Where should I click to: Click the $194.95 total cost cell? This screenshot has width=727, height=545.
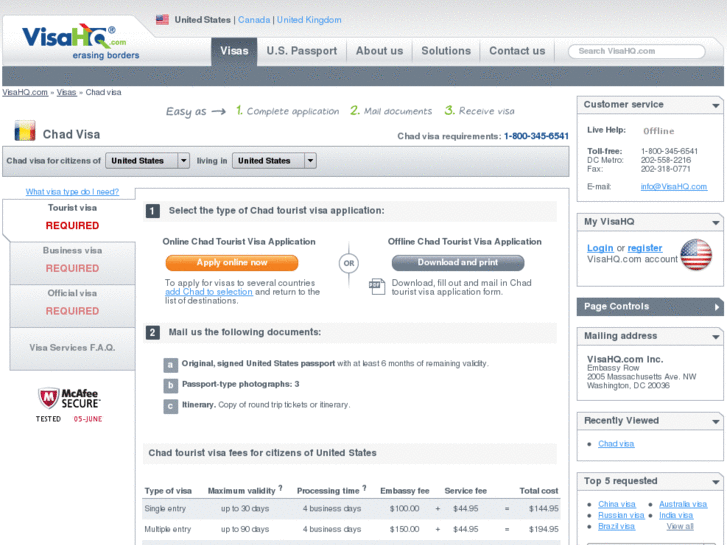click(x=543, y=529)
